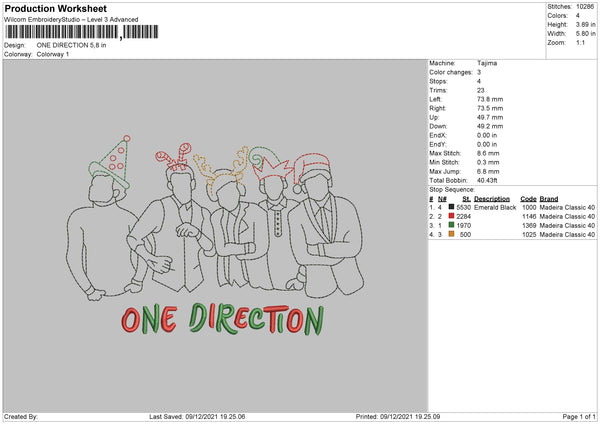The image size is (600, 424).
Task: Click the Trims value '23'
Action: (x=481, y=90)
